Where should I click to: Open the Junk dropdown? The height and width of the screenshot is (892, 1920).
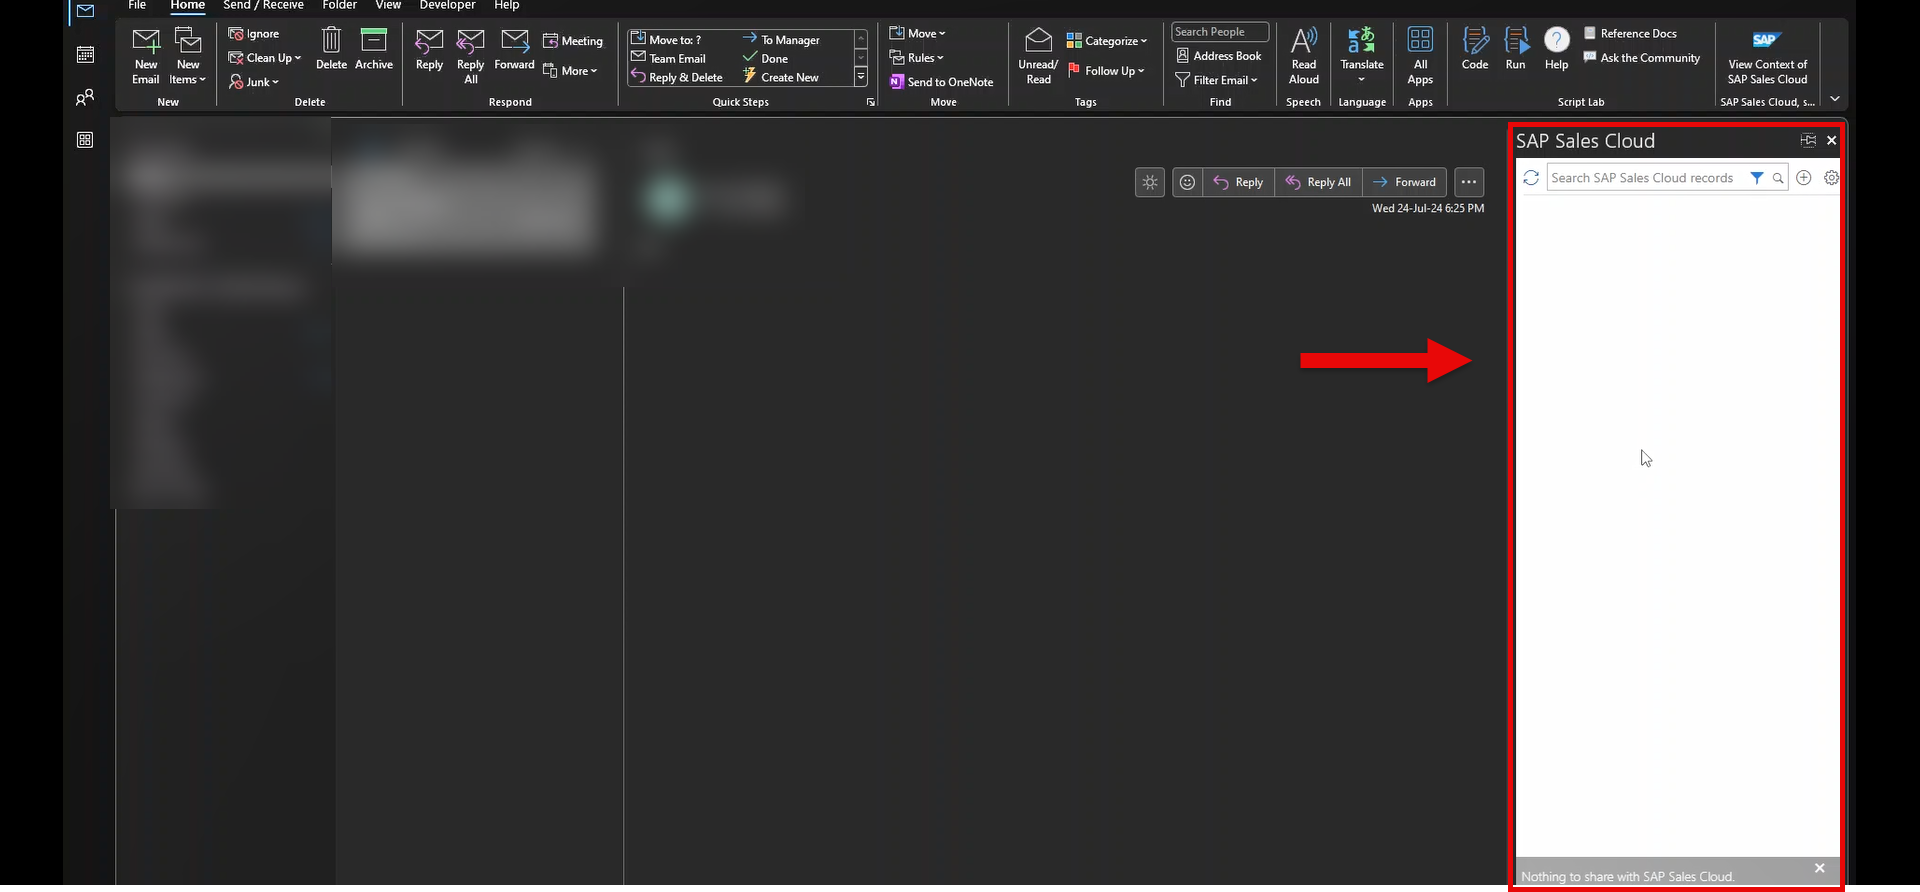[x=254, y=82]
